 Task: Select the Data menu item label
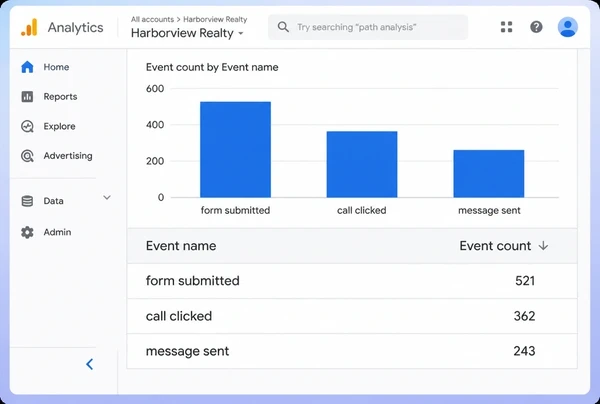(53, 201)
